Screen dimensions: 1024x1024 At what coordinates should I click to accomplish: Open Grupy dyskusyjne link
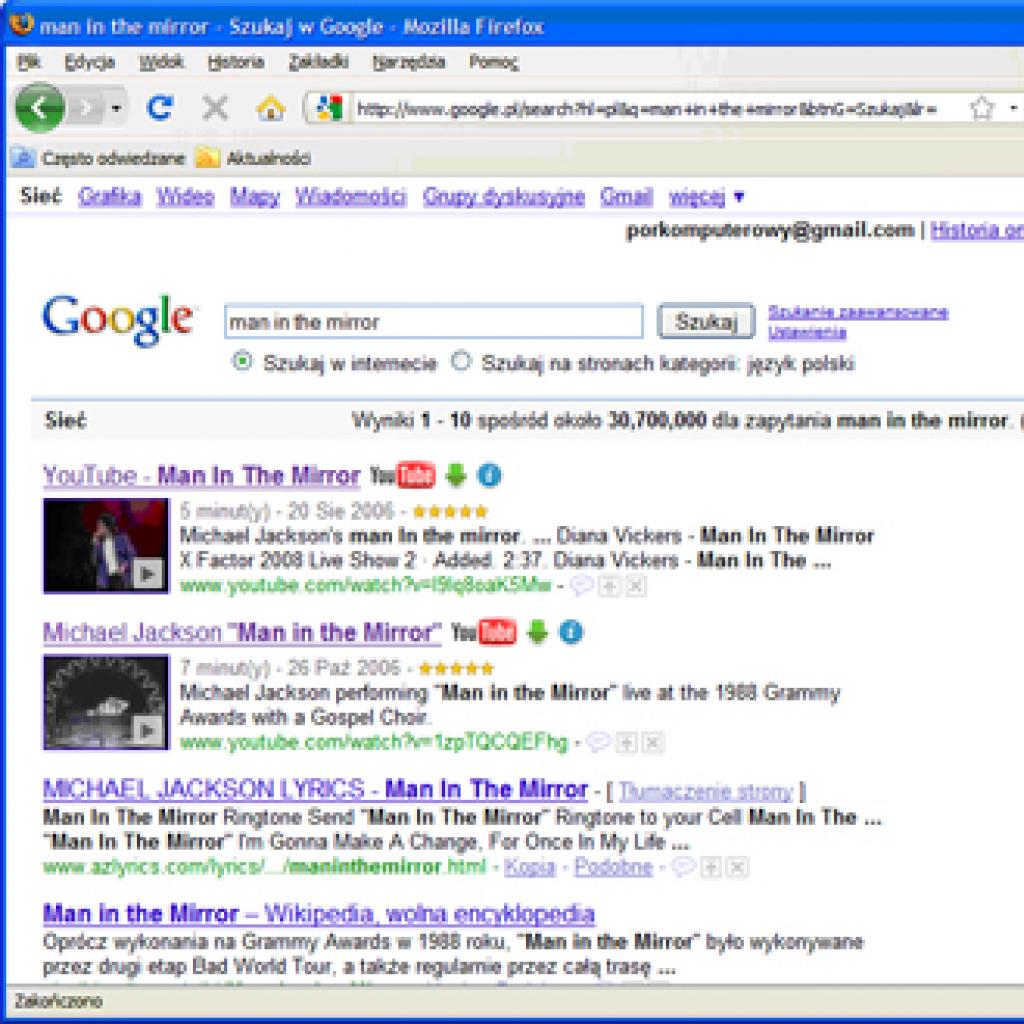pyautogui.click(x=504, y=197)
